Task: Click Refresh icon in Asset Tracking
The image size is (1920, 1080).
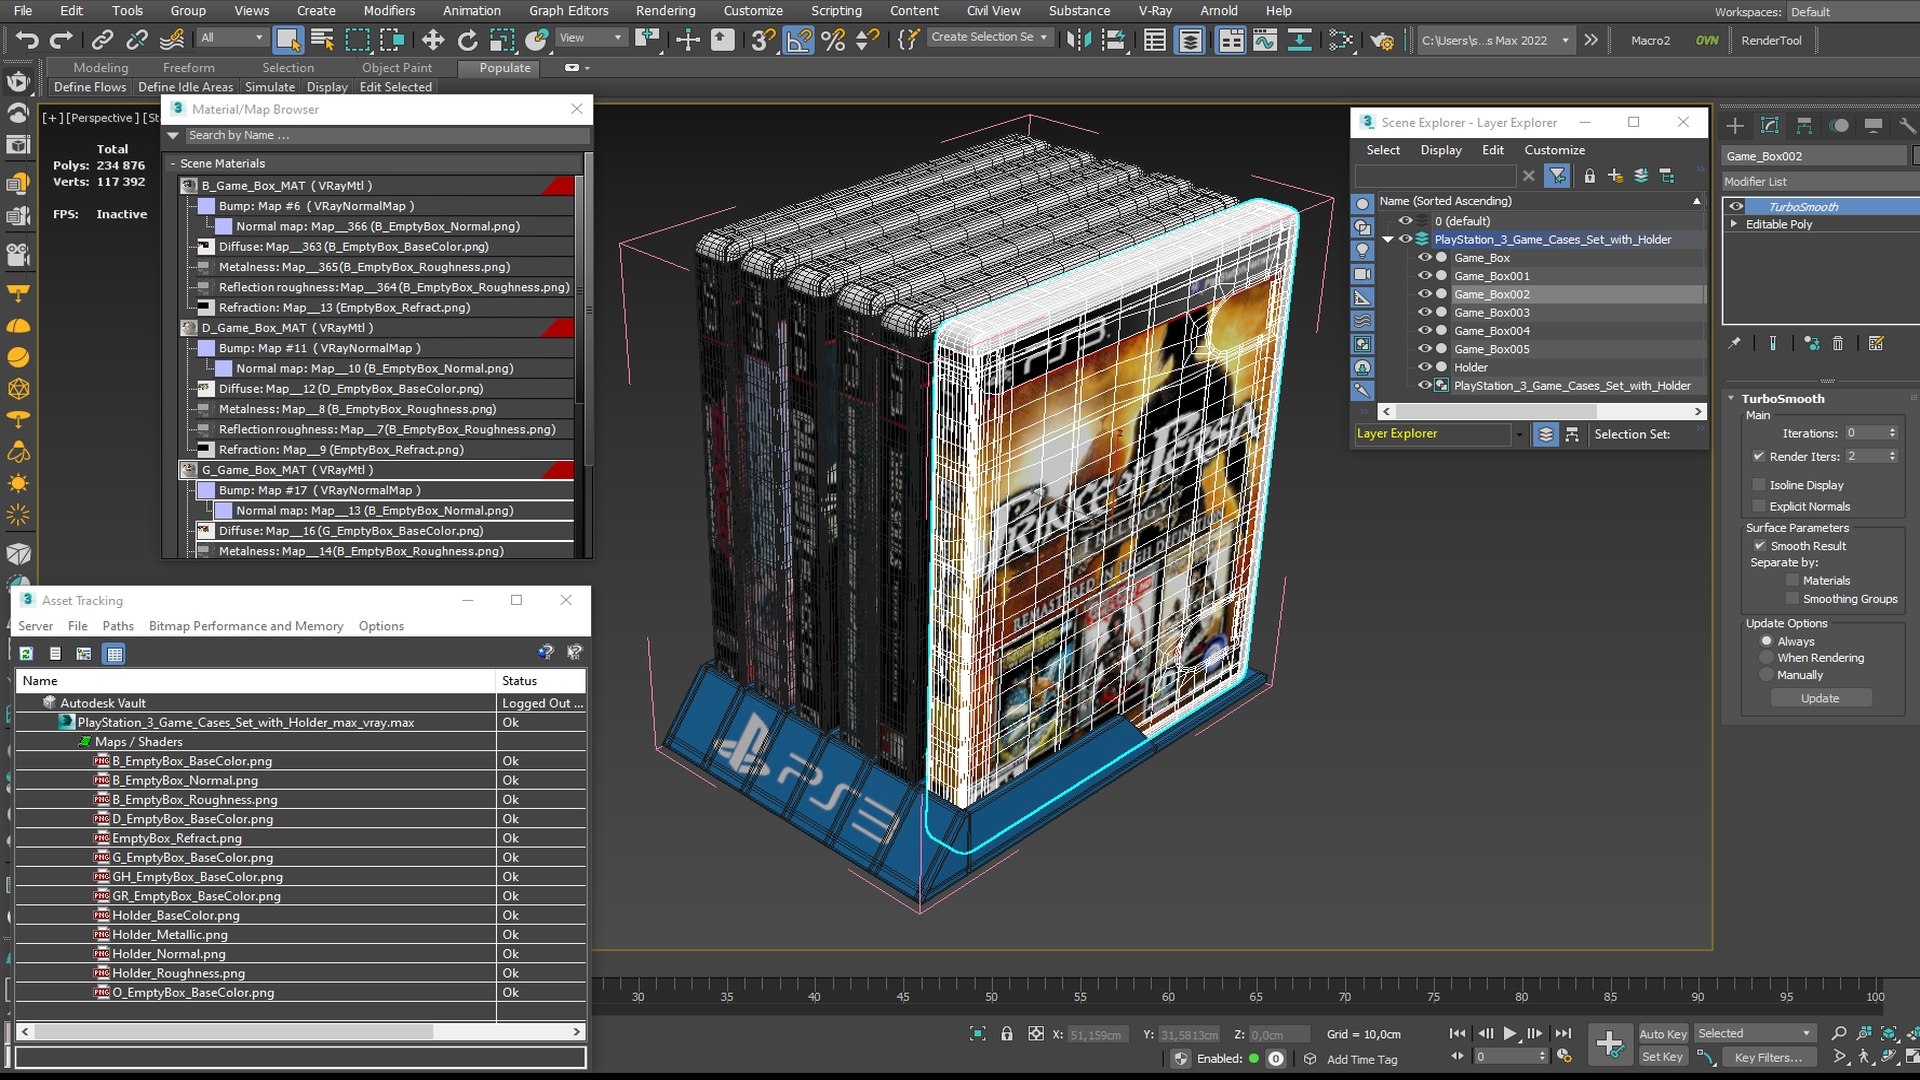Action: pyautogui.click(x=26, y=654)
